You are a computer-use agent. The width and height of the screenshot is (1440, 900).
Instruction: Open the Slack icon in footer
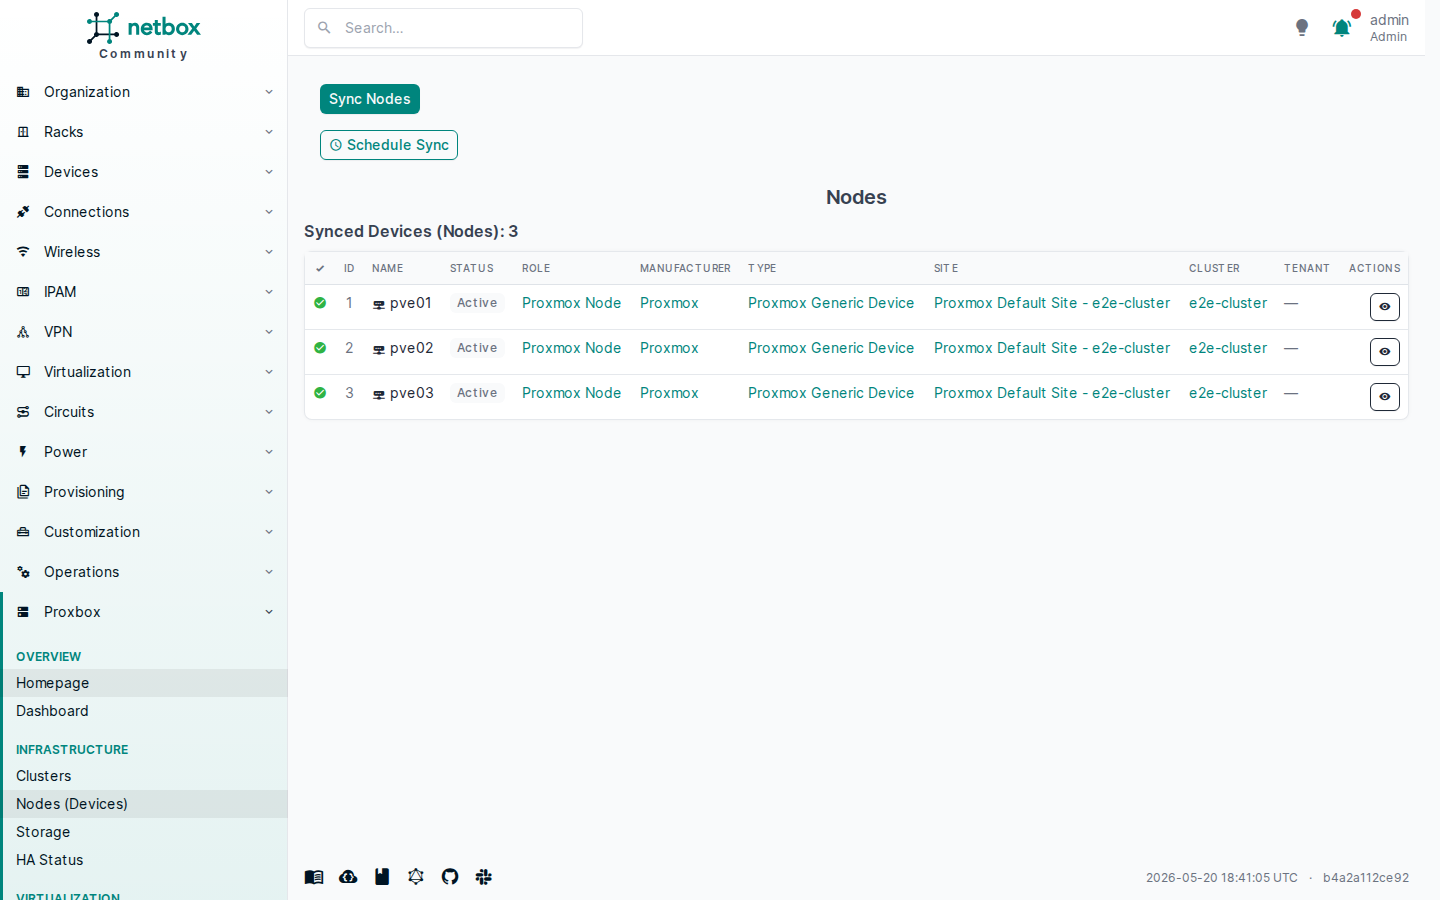coord(484,877)
